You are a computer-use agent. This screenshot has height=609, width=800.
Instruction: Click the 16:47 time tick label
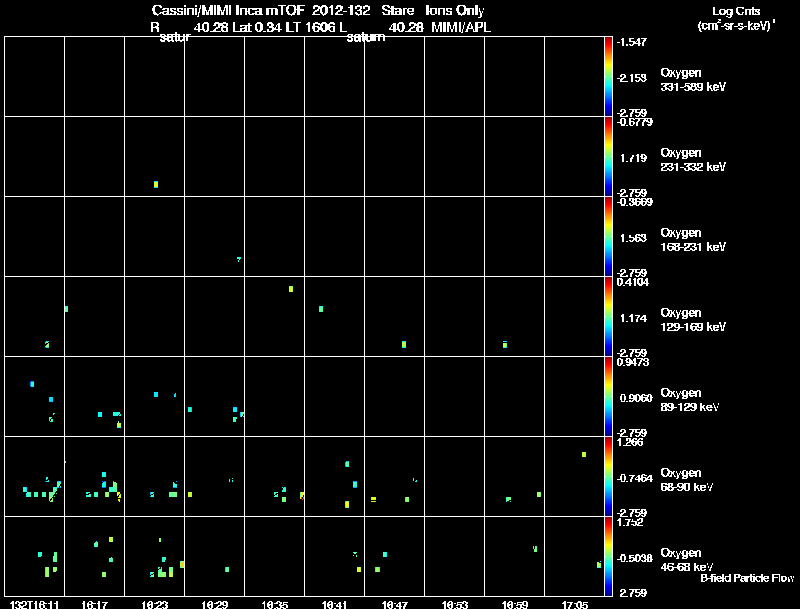394,604
